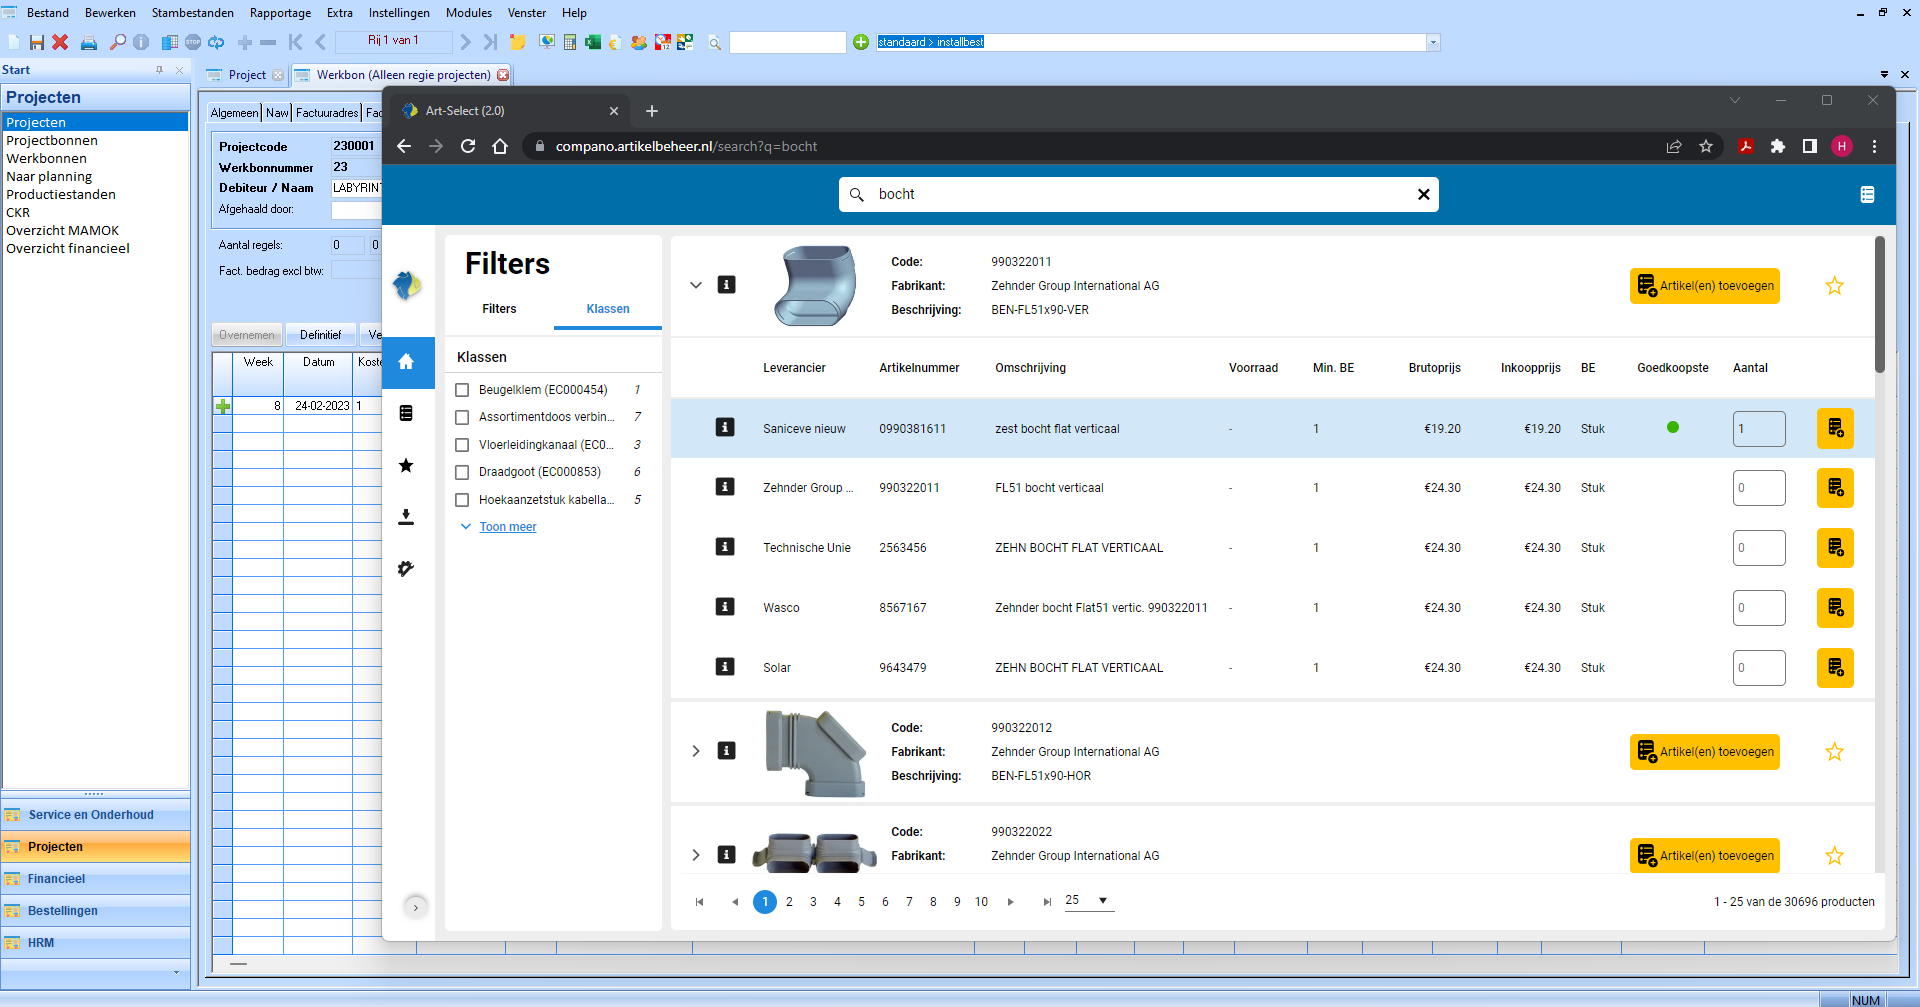
Task: Open the favorites star in left sidebar
Action: (x=406, y=465)
